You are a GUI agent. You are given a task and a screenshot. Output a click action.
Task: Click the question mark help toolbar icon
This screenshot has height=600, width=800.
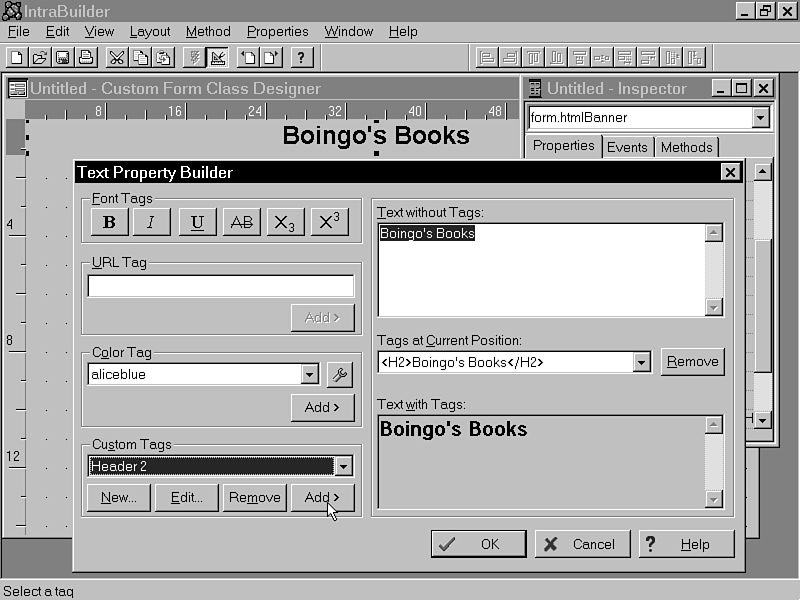[x=302, y=57]
